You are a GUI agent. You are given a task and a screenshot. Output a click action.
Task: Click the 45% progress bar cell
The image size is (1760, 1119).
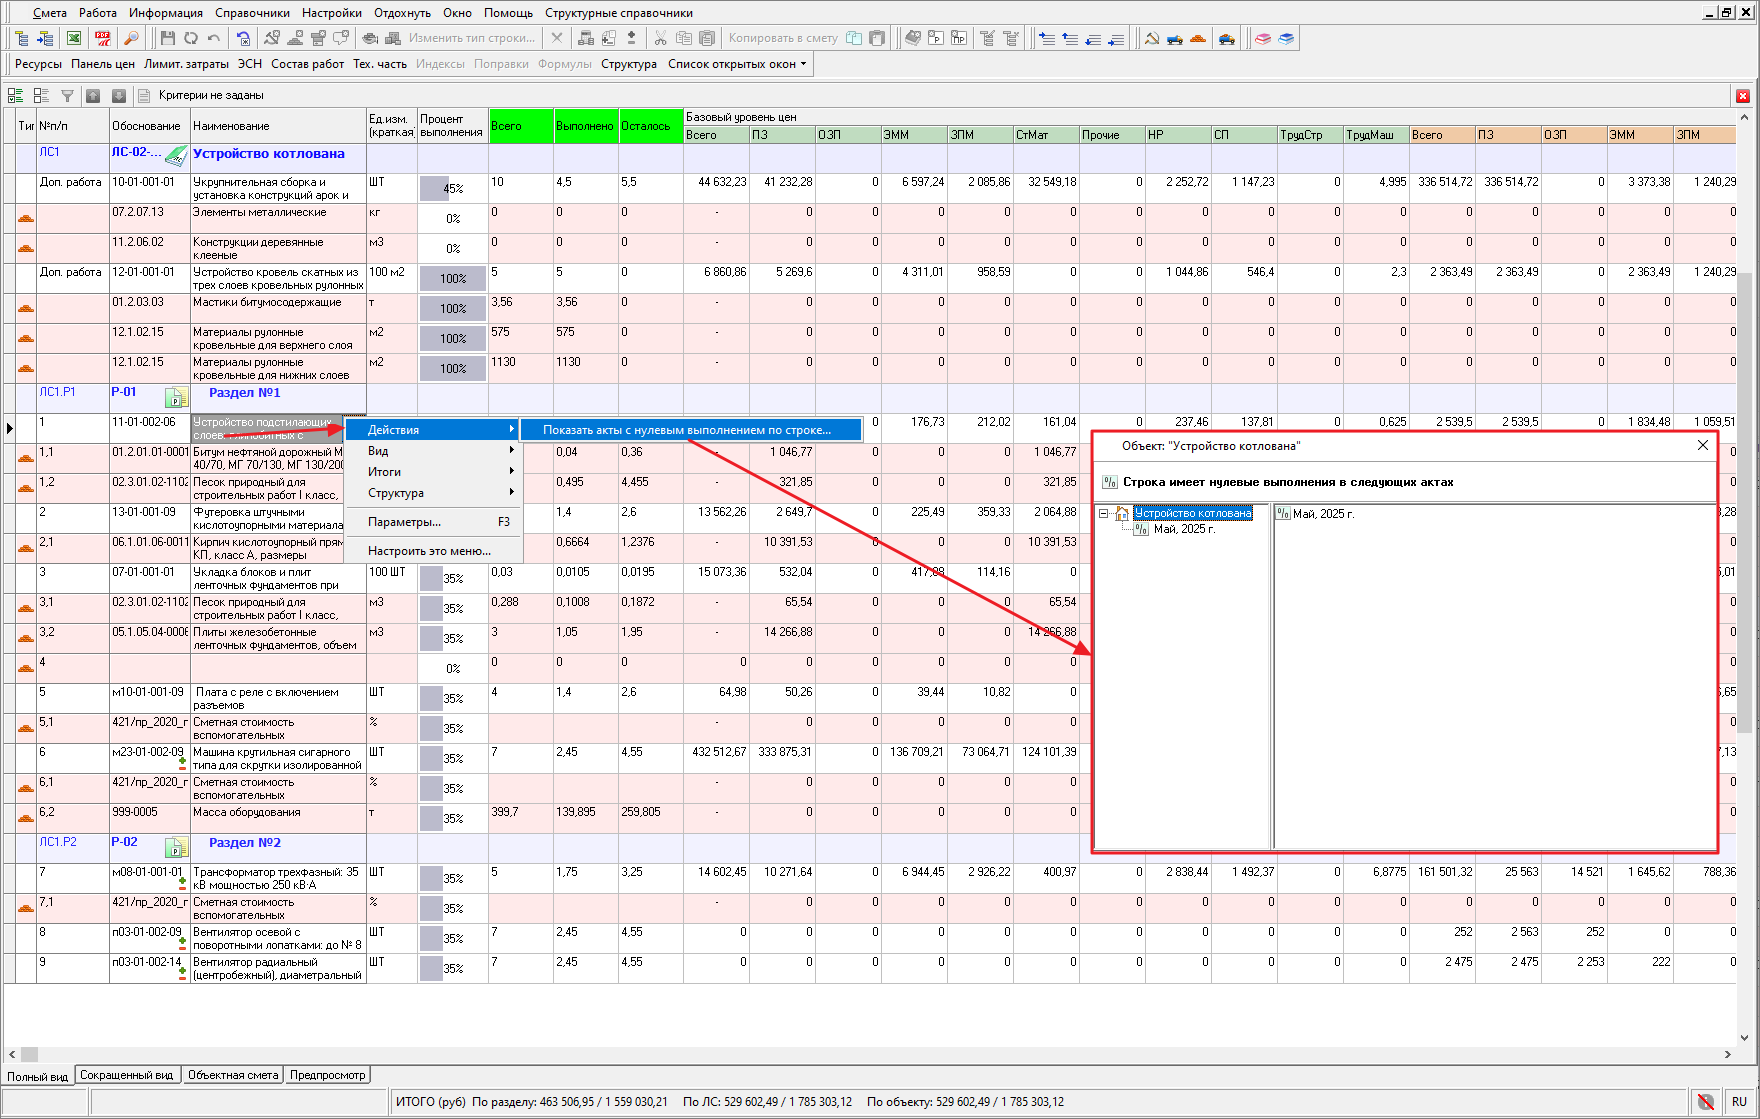[452, 189]
